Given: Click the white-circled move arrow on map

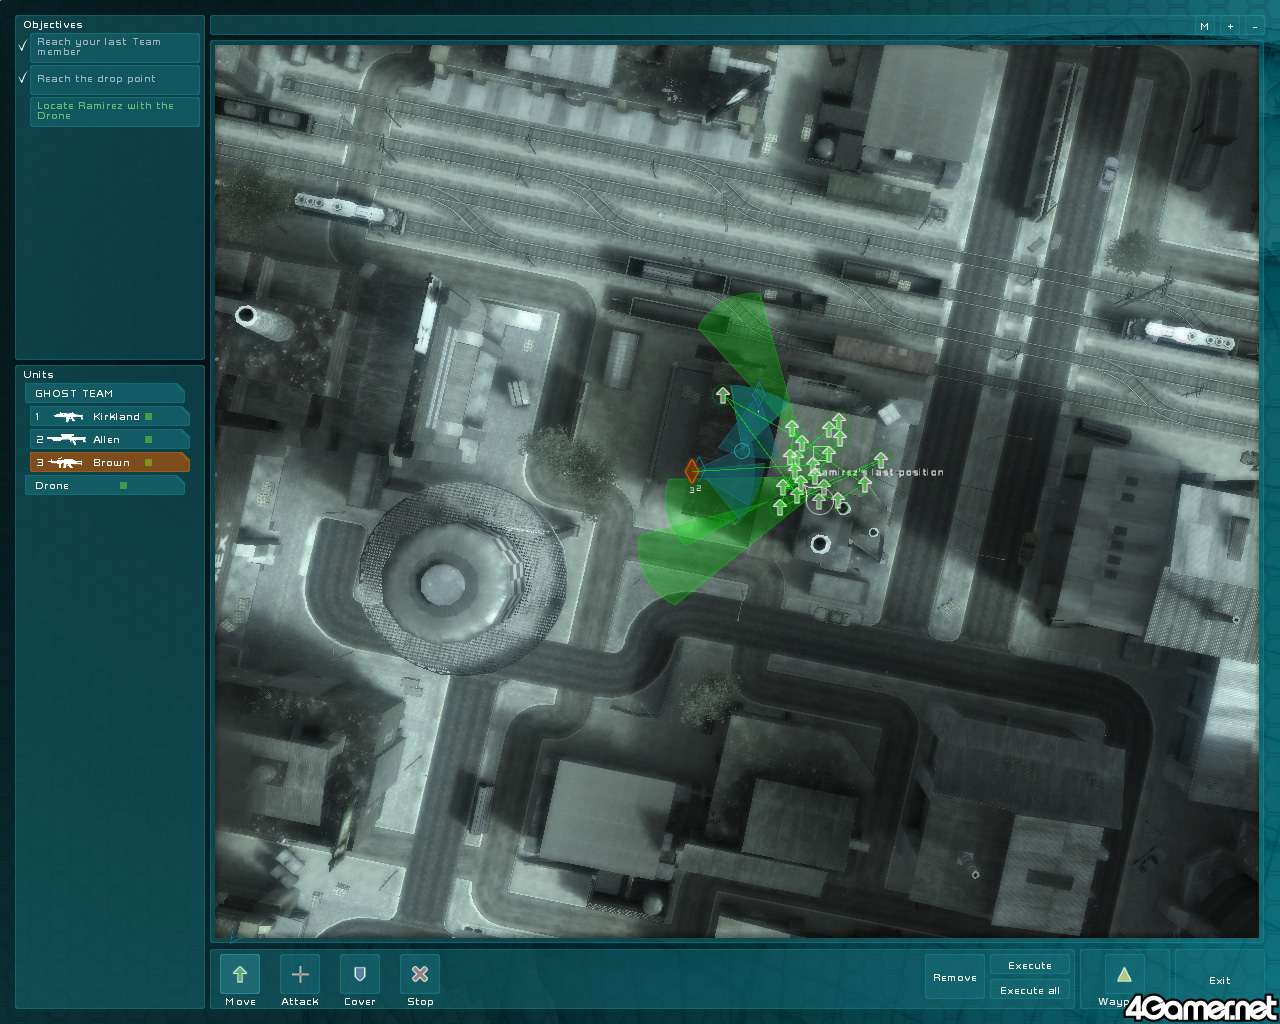Looking at the screenshot, I should [x=819, y=501].
